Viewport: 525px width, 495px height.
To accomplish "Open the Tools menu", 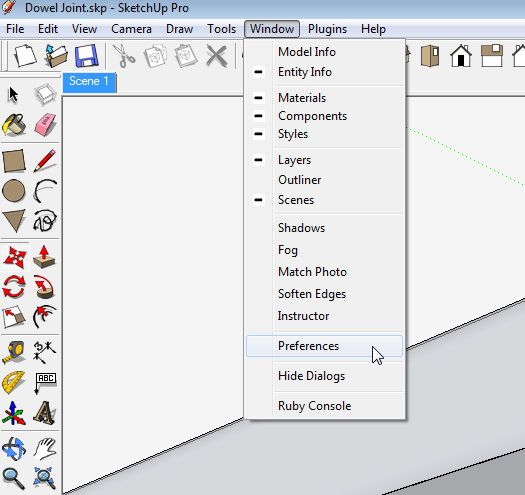I will point(221,29).
